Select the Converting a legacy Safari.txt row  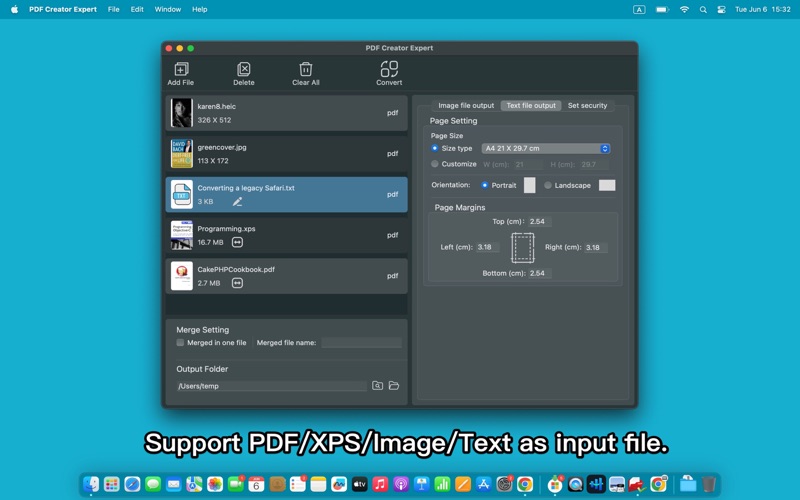287,194
